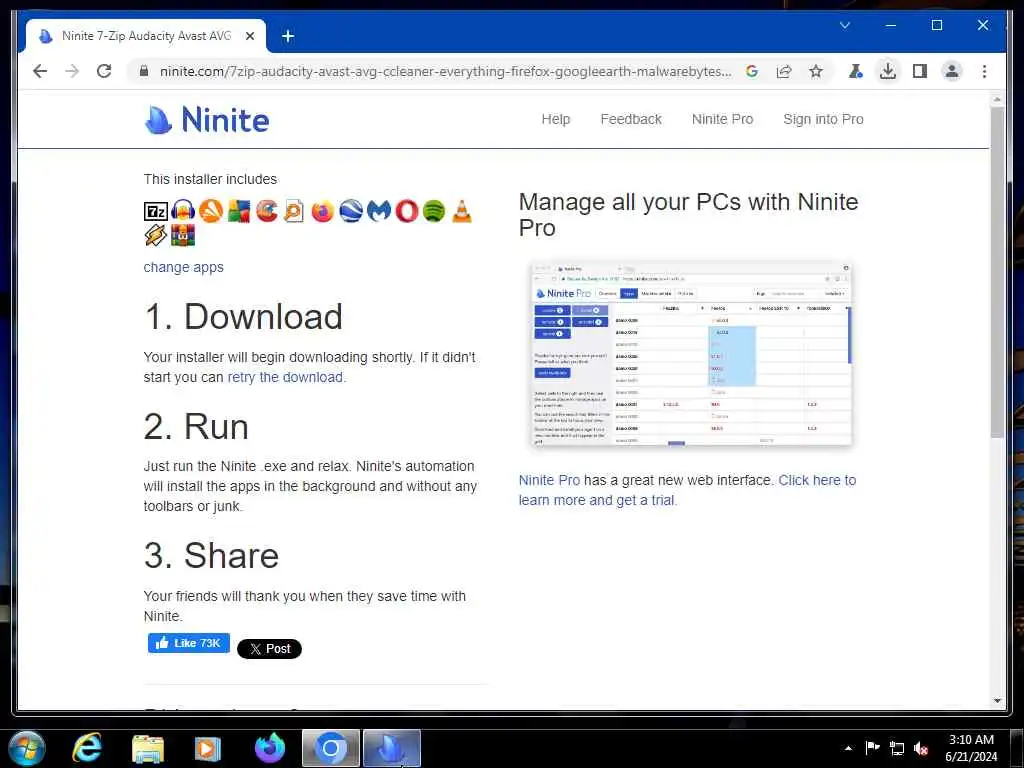Launch Internet Explorer from taskbar
This screenshot has width=1024, height=768.
pyautogui.click(x=87, y=748)
